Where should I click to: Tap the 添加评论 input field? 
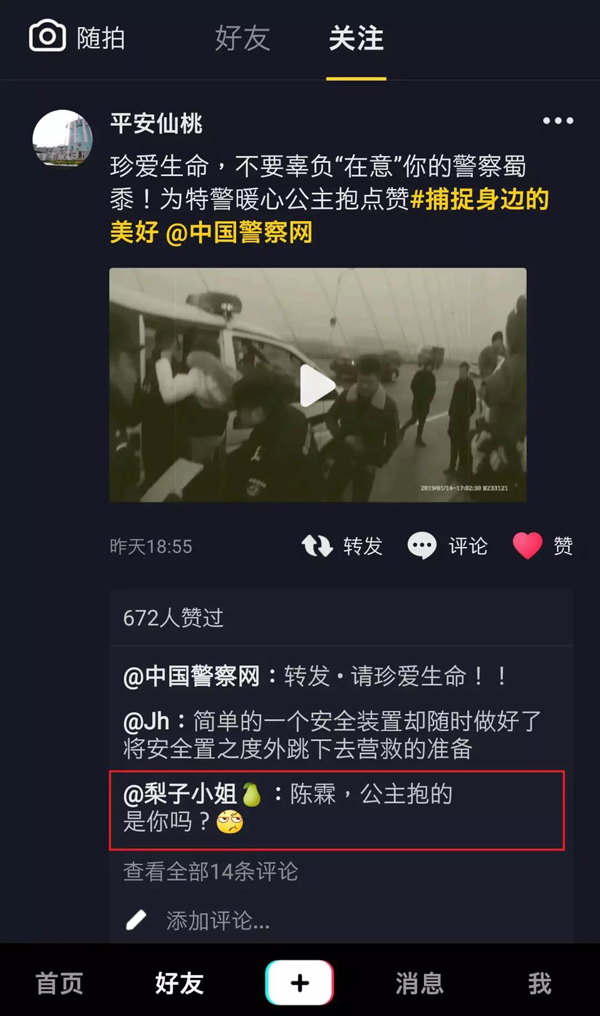(x=341, y=920)
